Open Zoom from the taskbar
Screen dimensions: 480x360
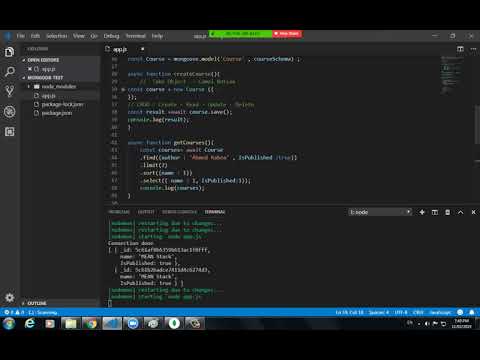[x=133, y=323]
